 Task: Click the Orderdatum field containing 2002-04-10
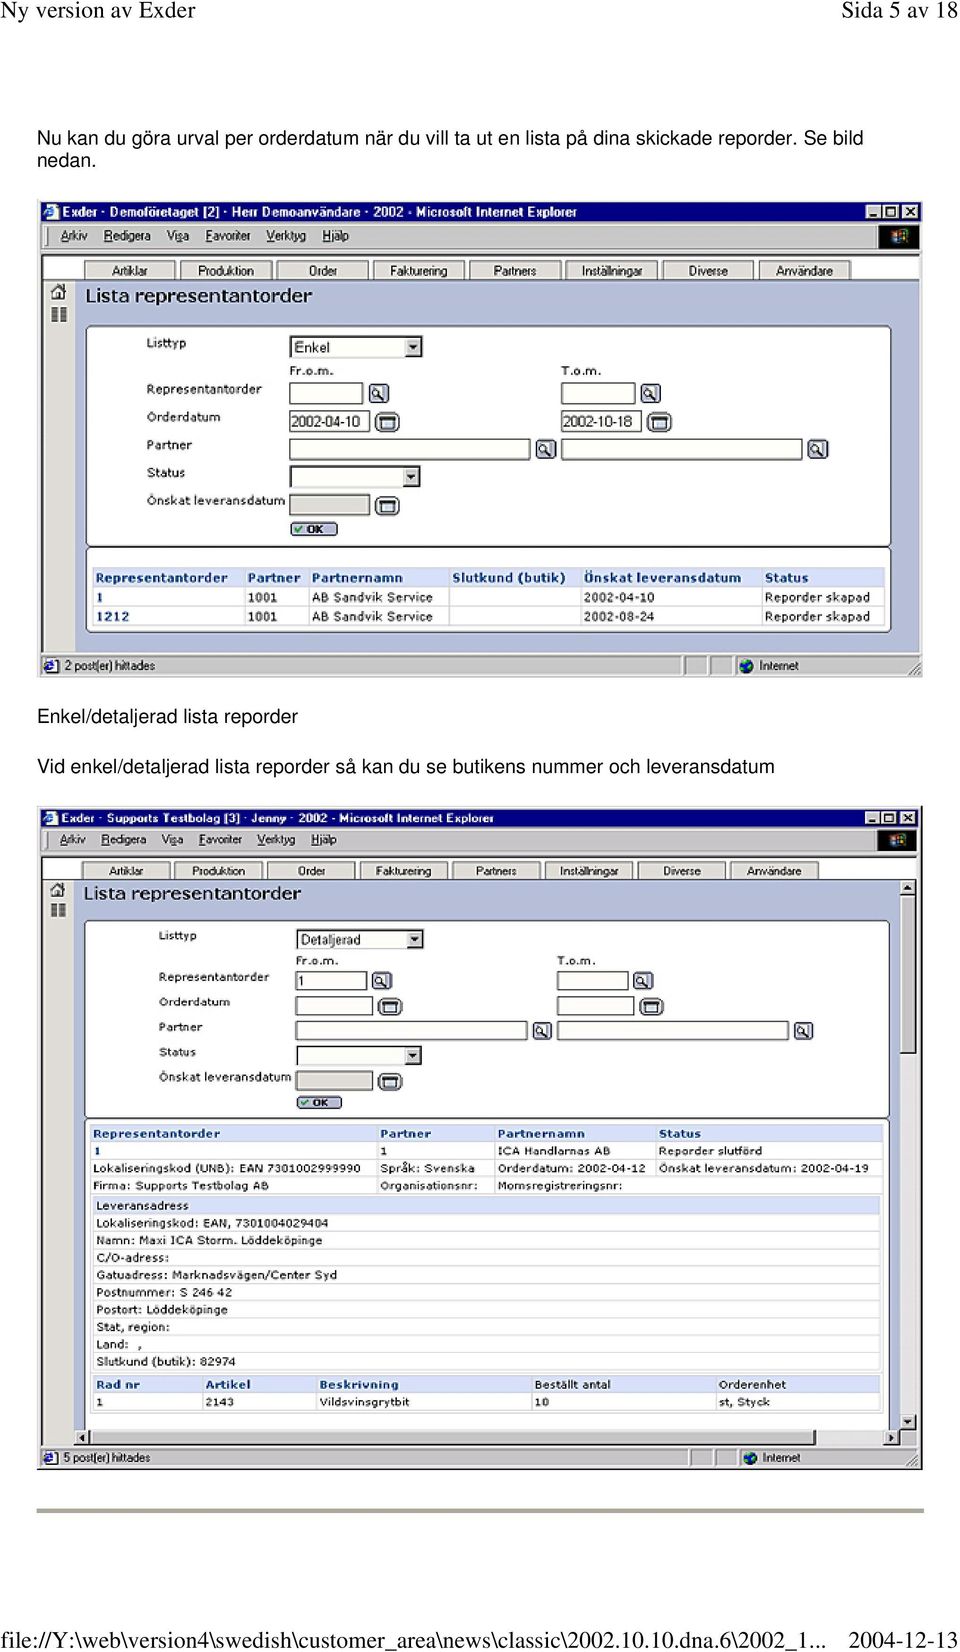click(330, 422)
